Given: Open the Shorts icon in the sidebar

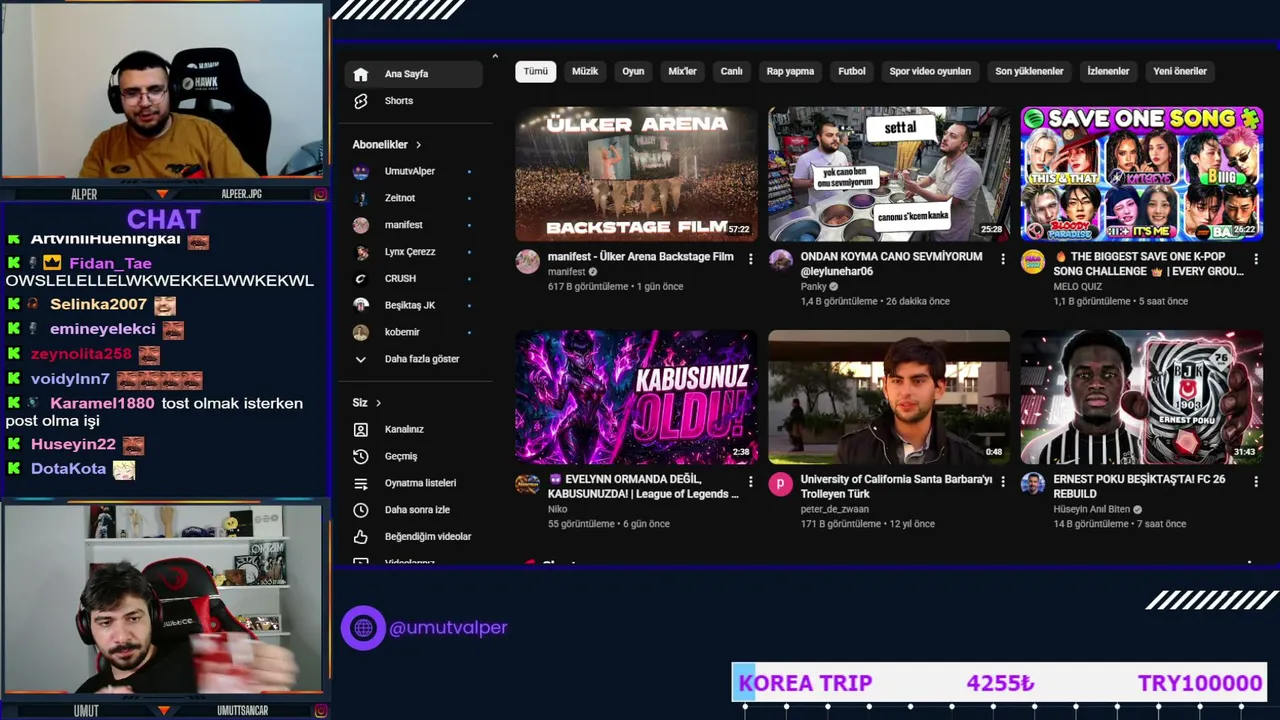Looking at the screenshot, I should pyautogui.click(x=361, y=101).
